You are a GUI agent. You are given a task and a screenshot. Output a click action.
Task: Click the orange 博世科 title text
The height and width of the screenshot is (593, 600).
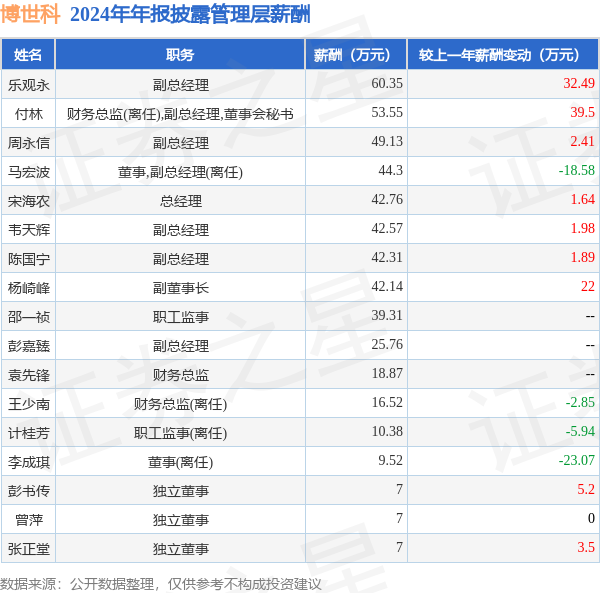[30, 14]
